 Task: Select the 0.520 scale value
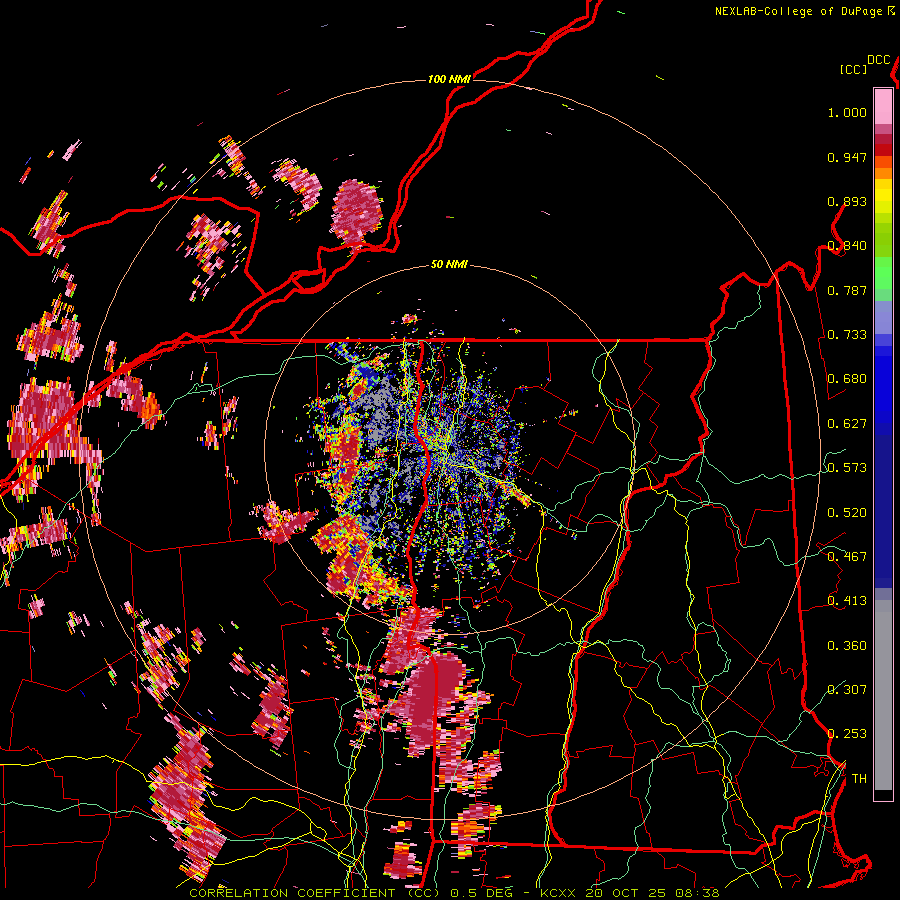pos(847,513)
